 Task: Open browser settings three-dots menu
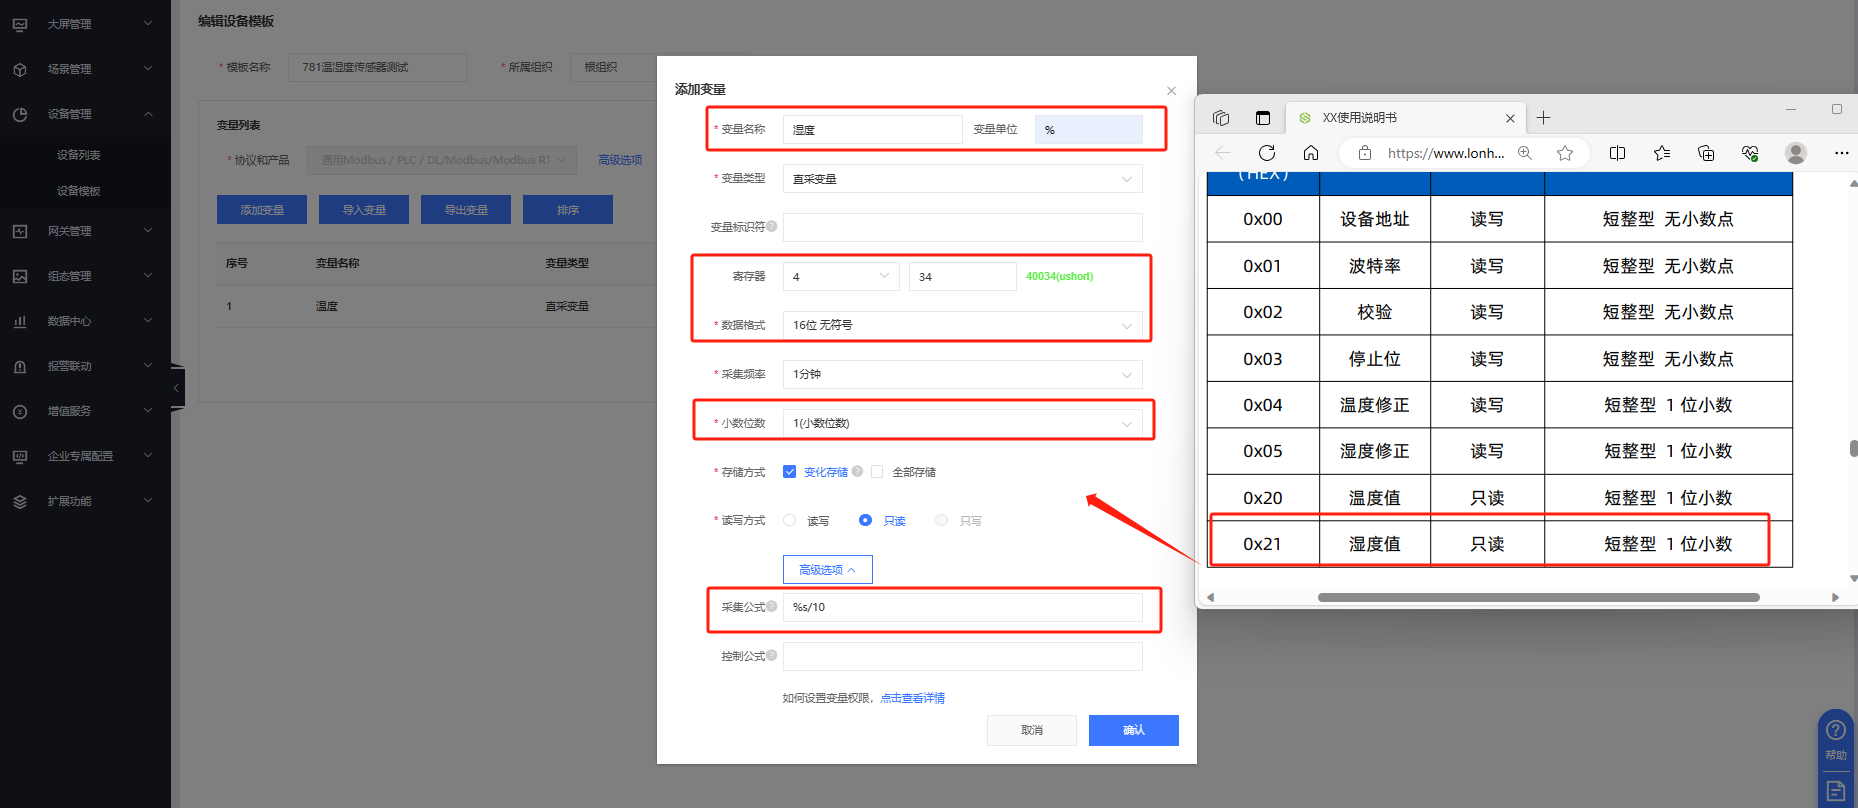(x=1841, y=153)
